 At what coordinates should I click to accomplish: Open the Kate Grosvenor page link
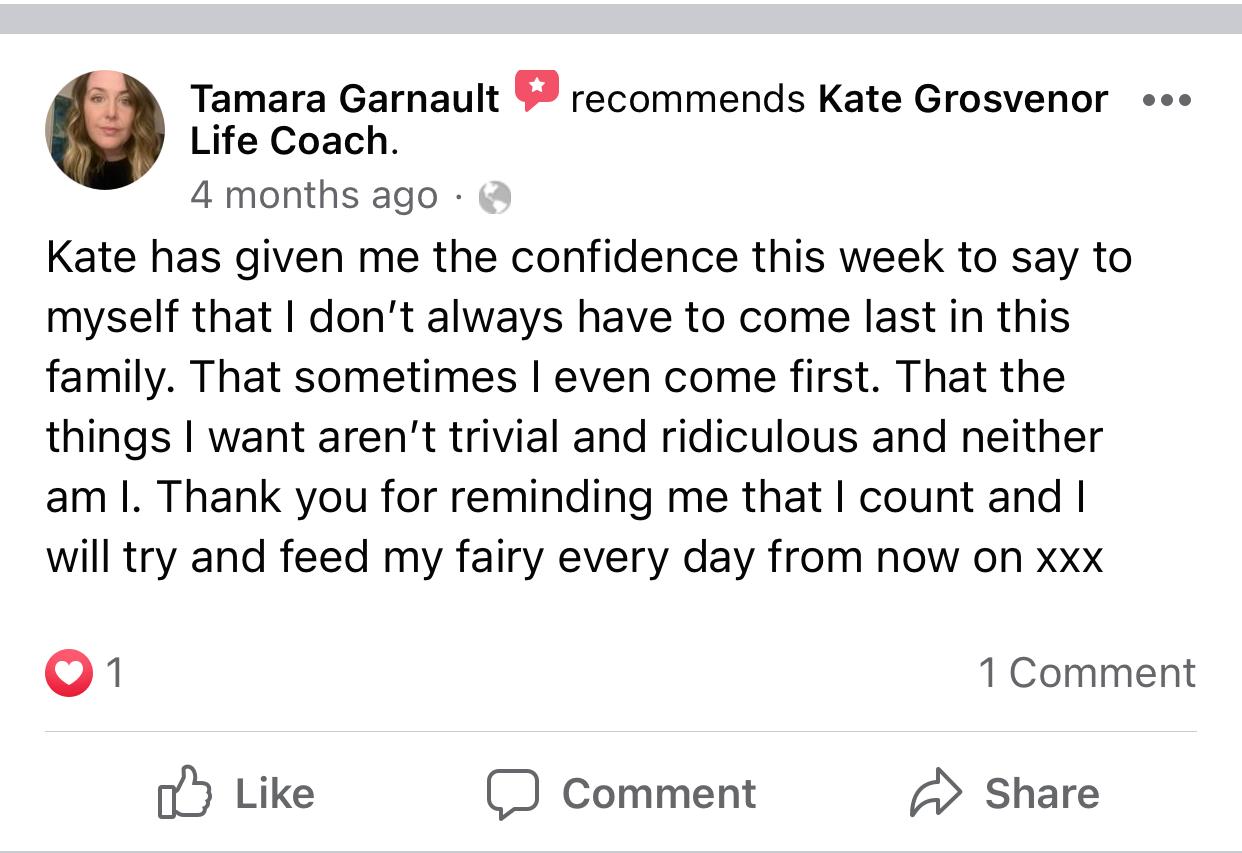[962, 99]
